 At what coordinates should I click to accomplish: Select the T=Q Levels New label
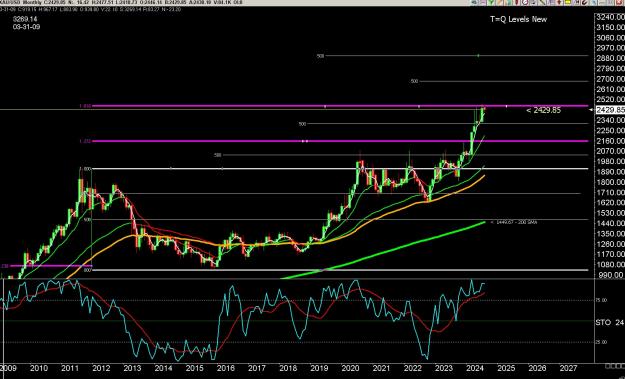point(518,19)
